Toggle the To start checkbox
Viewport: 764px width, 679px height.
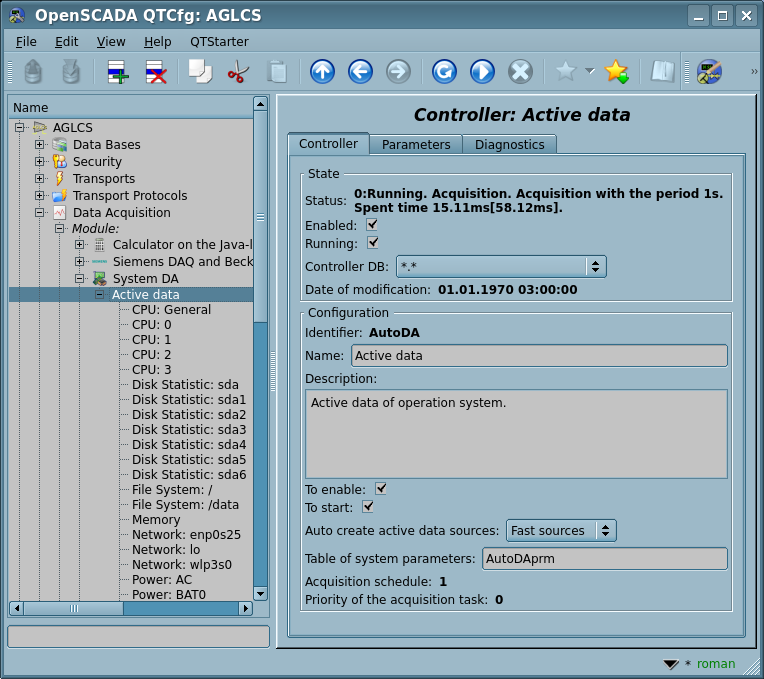(x=368, y=507)
